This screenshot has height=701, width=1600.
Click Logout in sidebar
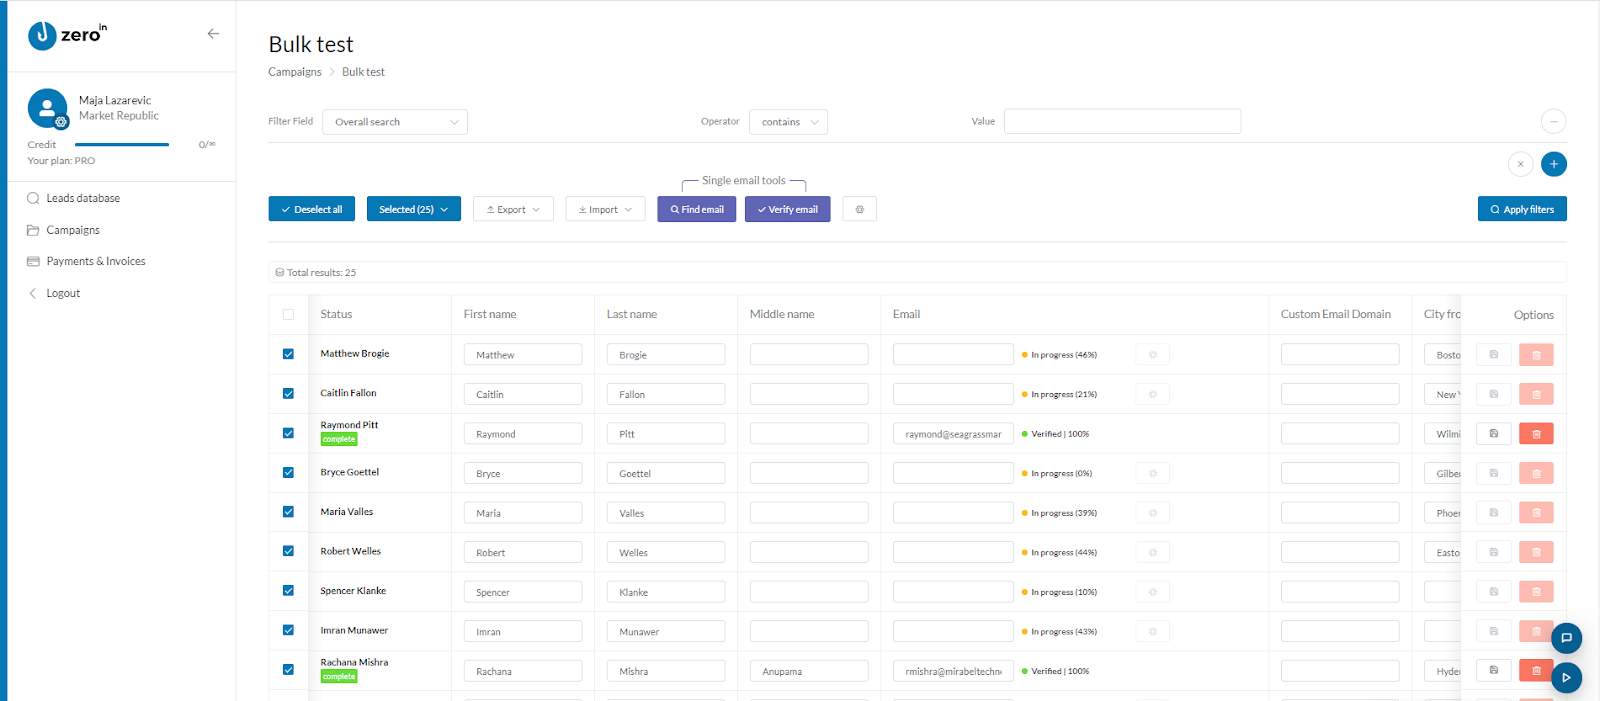point(63,293)
